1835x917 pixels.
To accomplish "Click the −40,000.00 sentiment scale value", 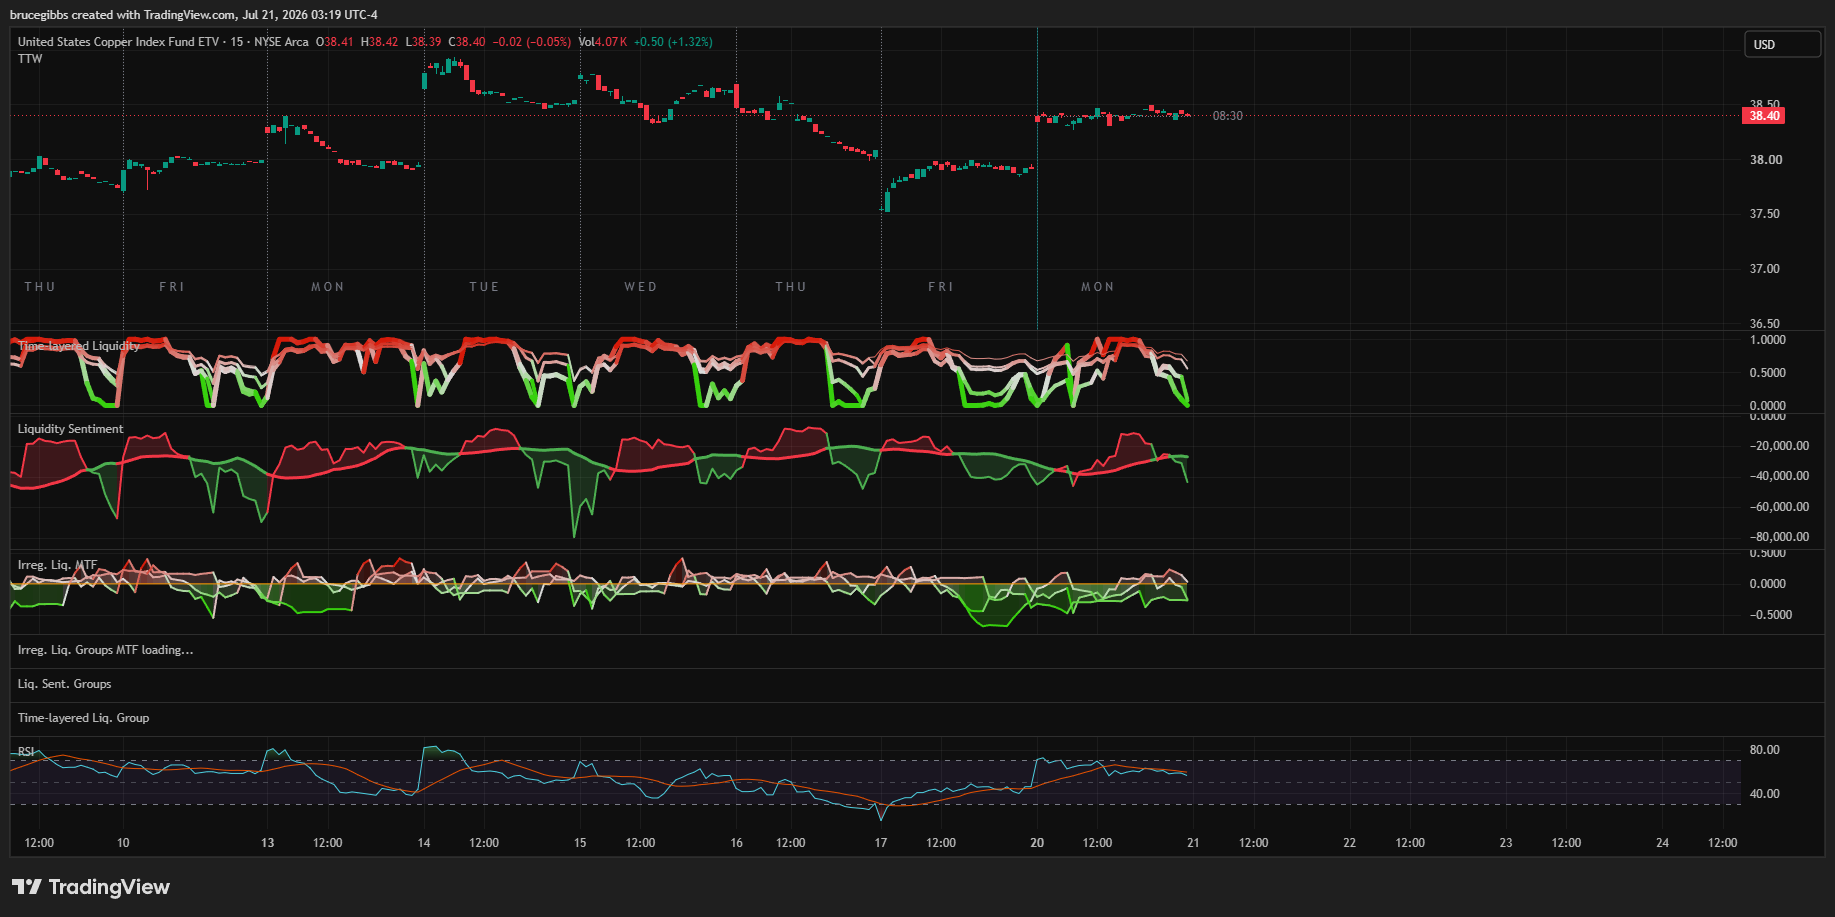I will (1779, 476).
